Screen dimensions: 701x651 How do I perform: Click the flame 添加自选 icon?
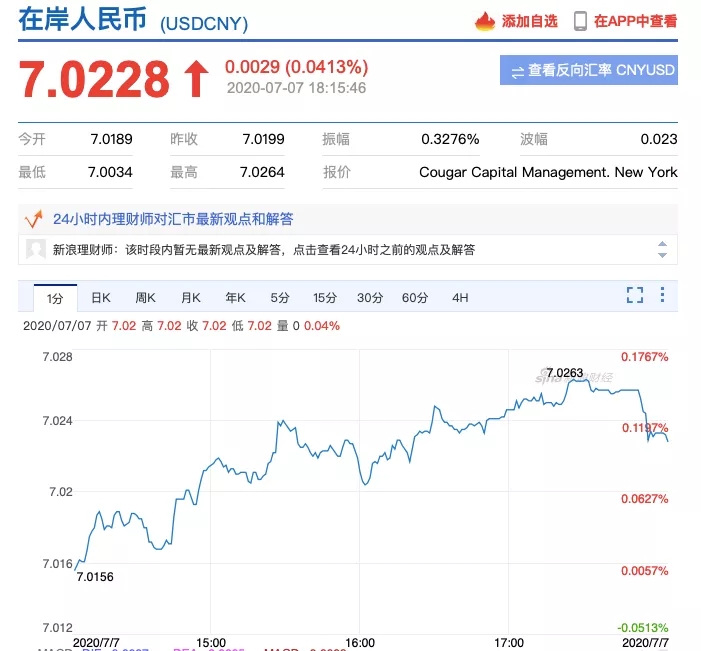tap(485, 21)
